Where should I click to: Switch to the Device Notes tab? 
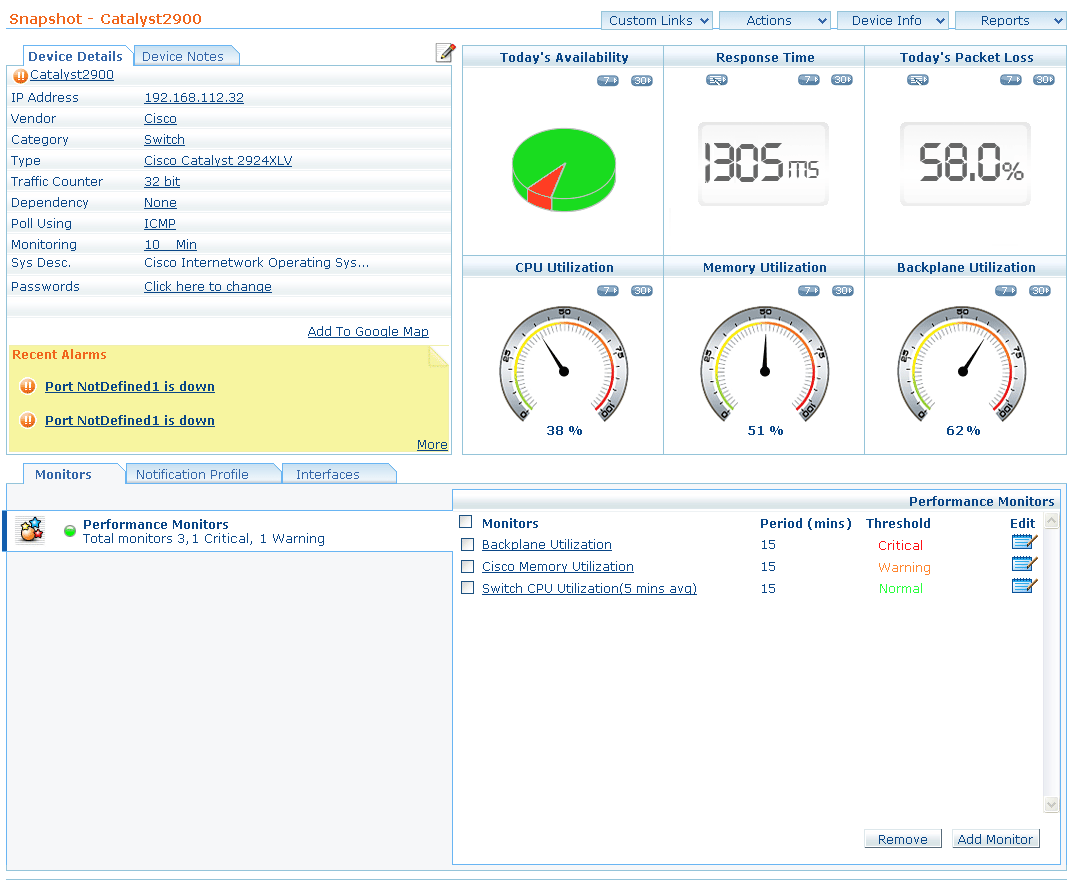point(183,56)
